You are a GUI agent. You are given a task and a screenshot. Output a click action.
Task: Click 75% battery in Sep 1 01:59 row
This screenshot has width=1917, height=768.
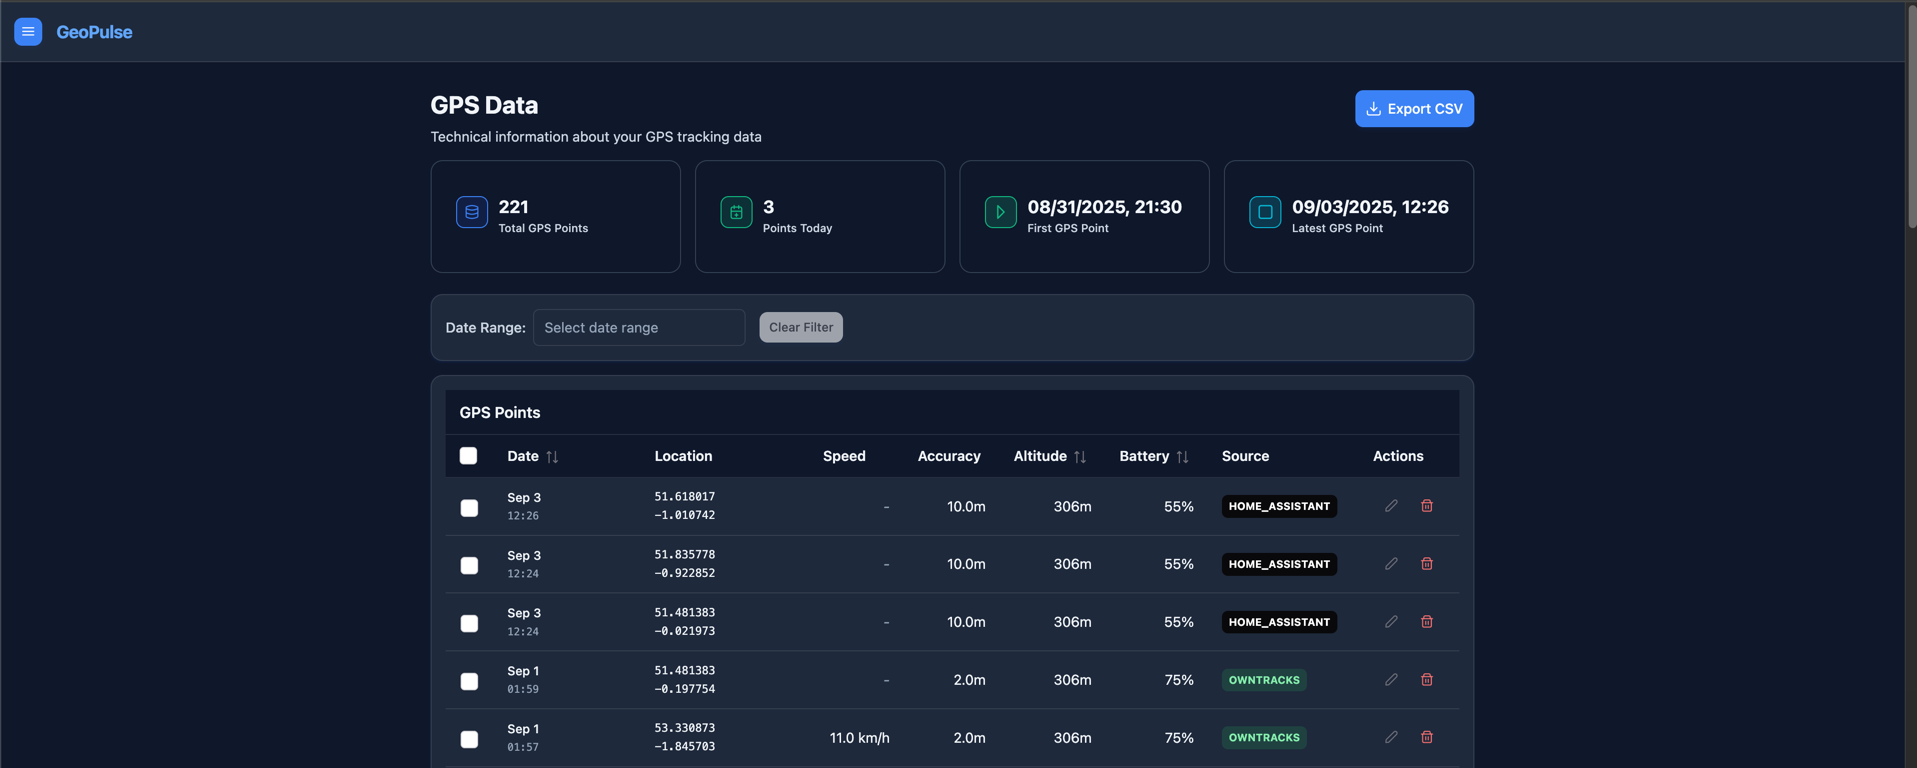[1179, 680]
